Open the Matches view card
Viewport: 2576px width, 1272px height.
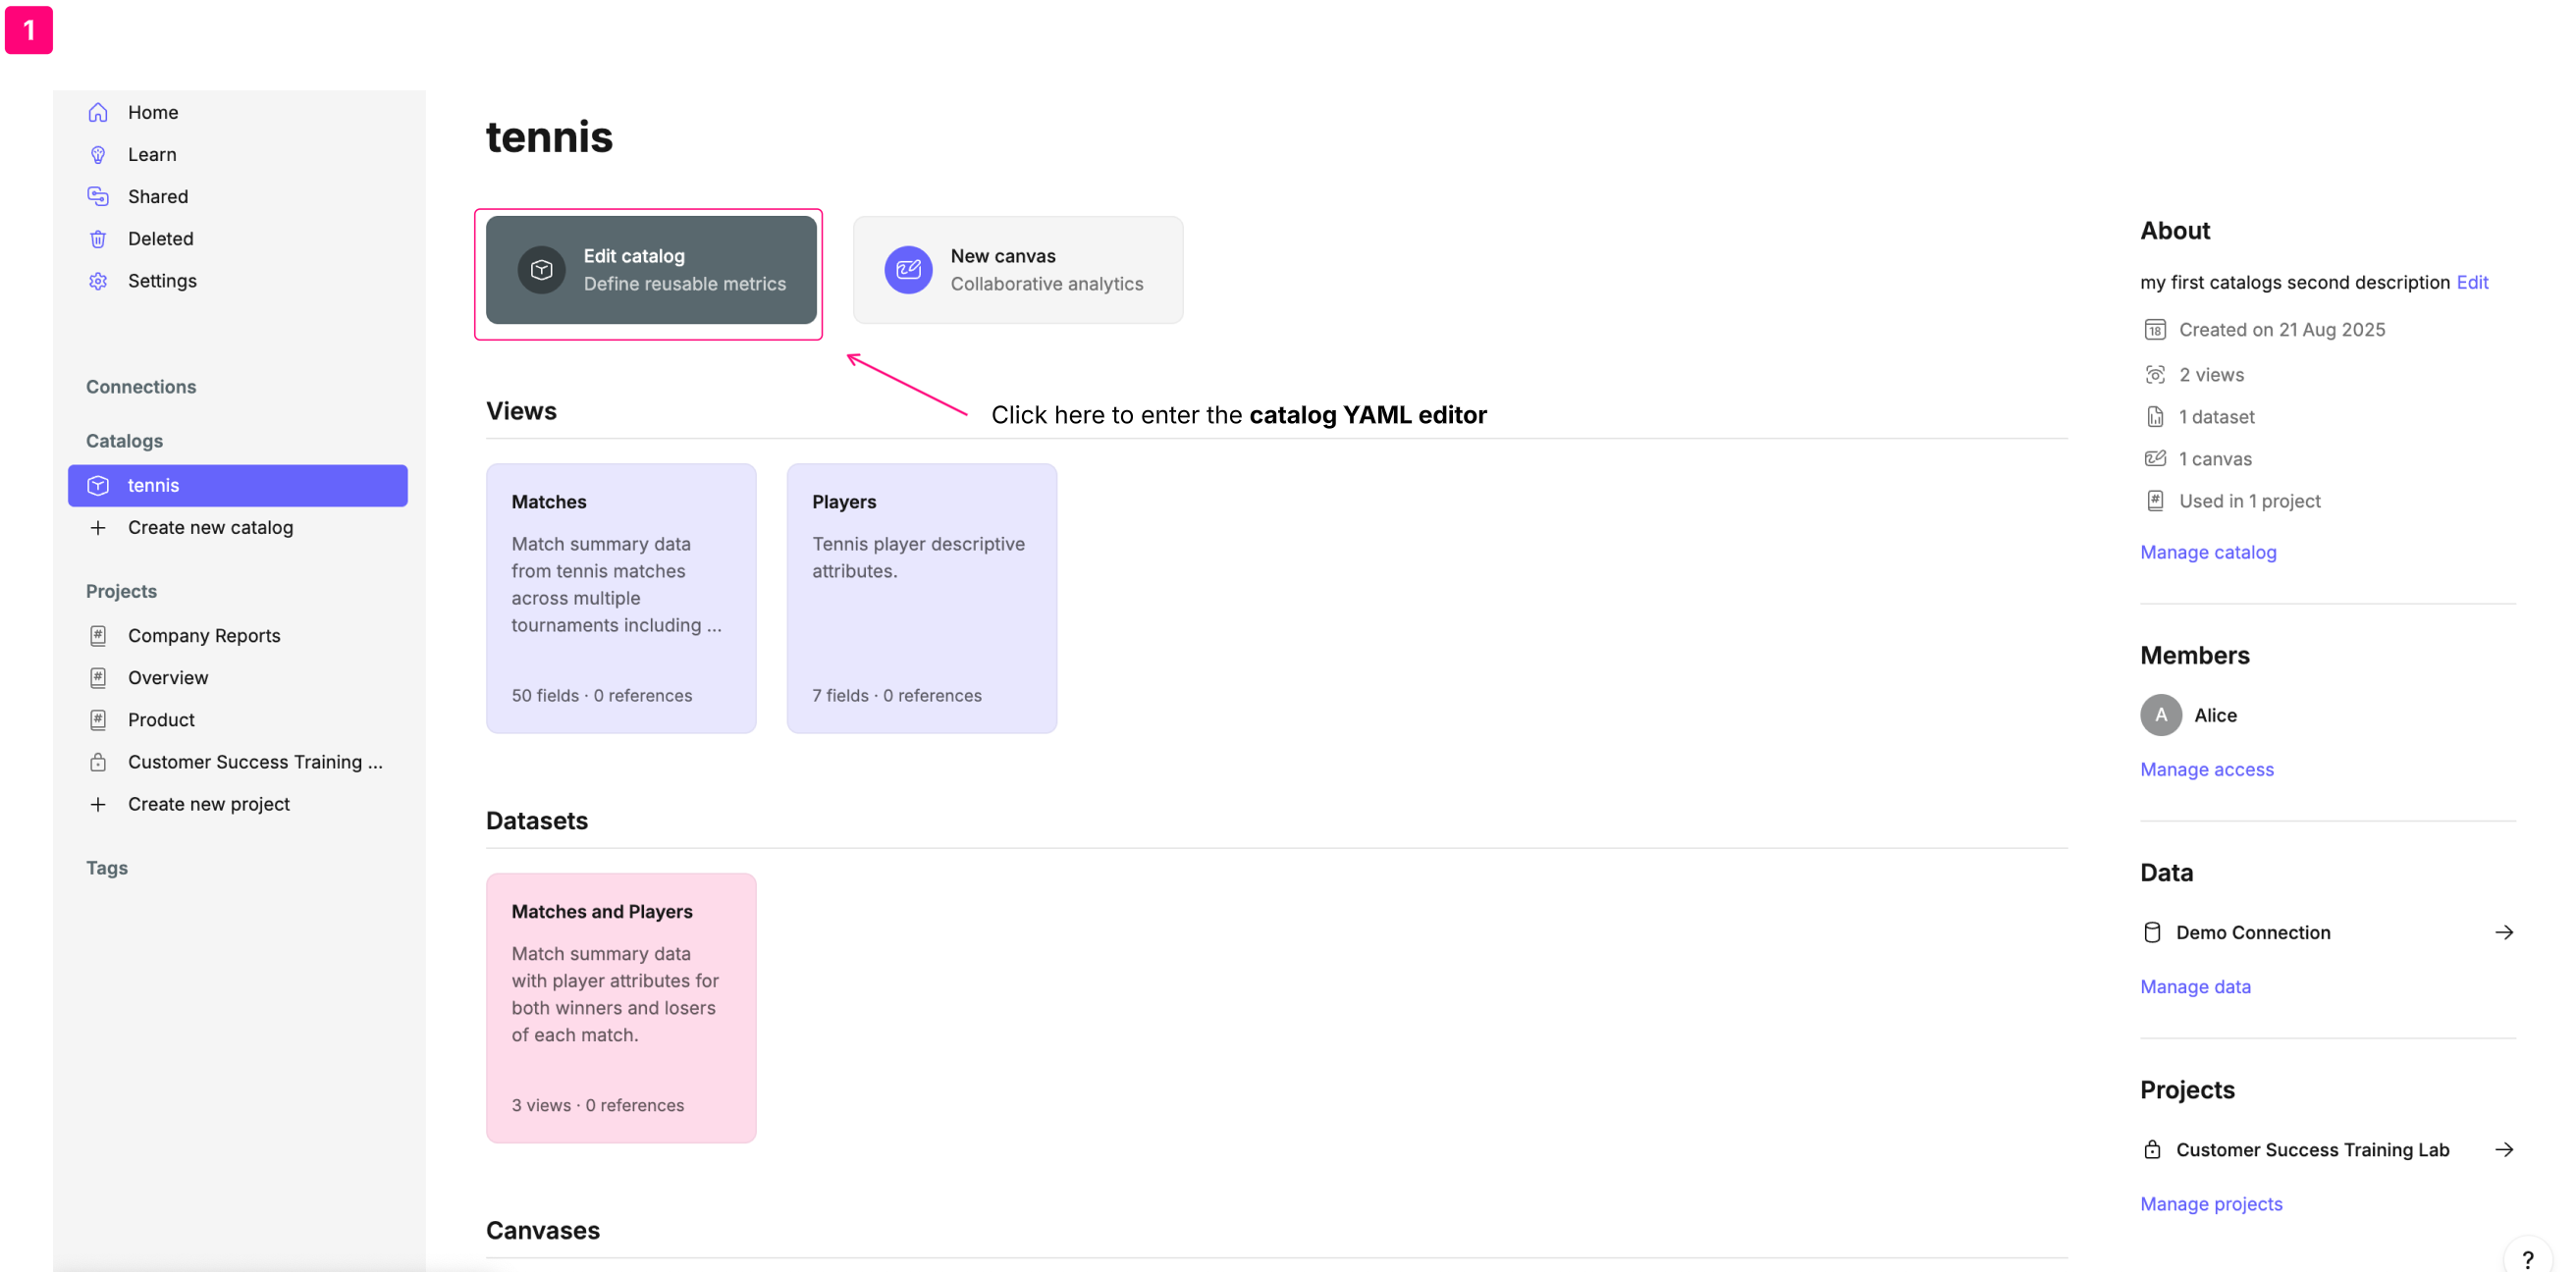point(620,597)
